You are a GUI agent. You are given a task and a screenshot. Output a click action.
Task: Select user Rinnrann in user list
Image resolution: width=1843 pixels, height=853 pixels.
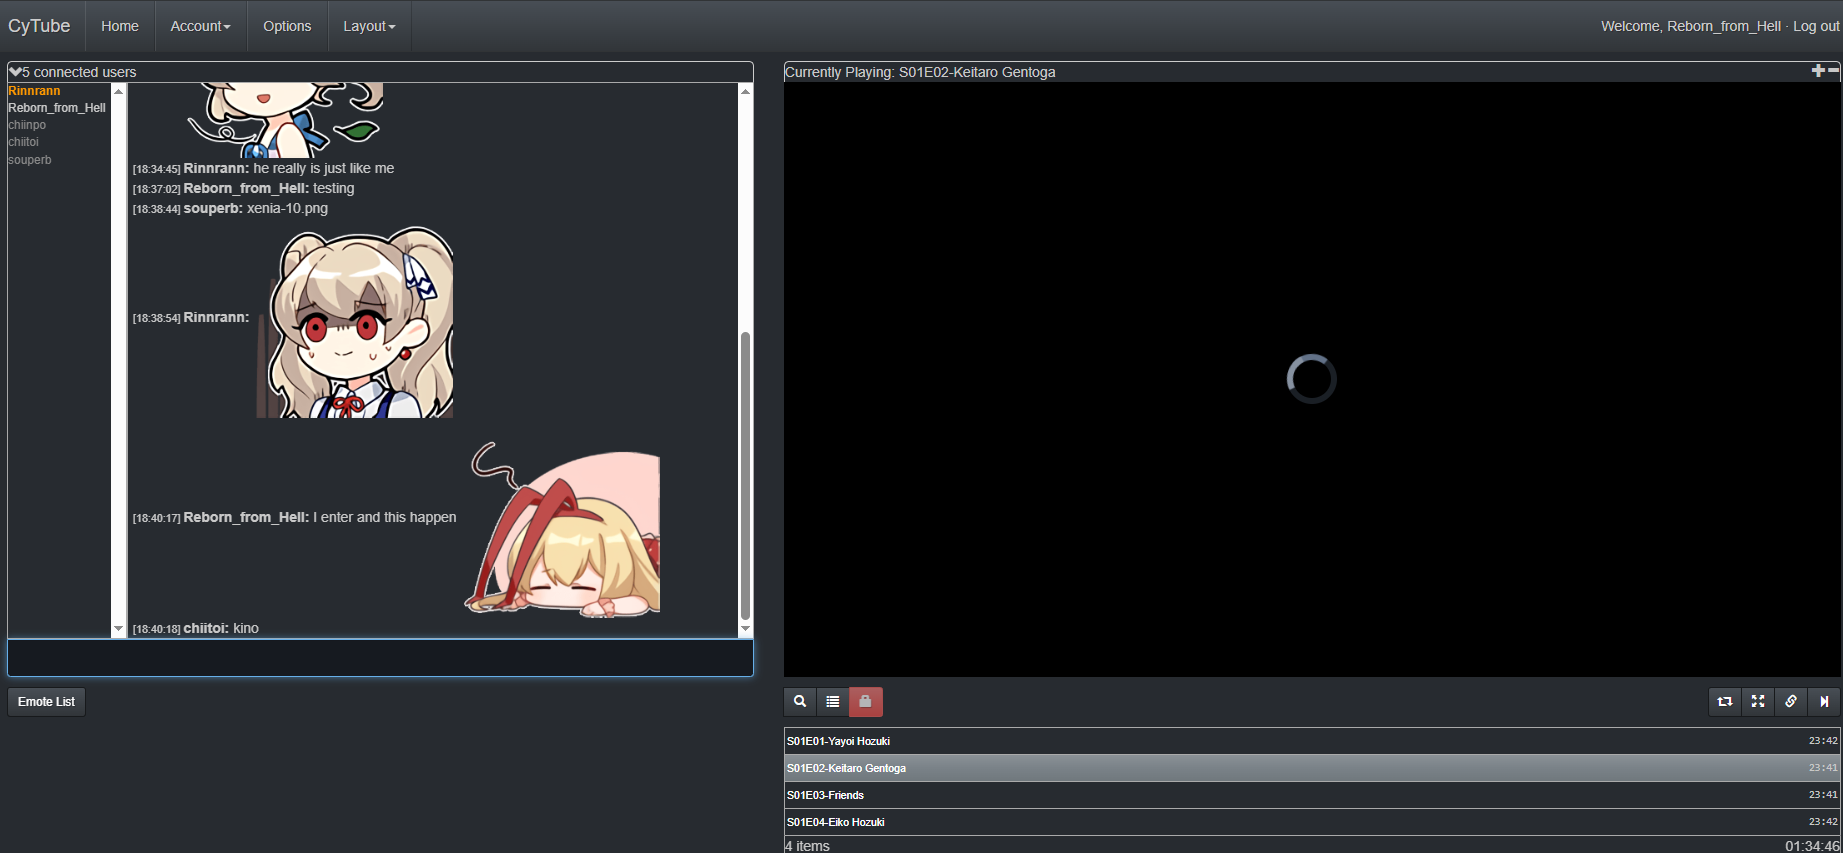point(34,91)
